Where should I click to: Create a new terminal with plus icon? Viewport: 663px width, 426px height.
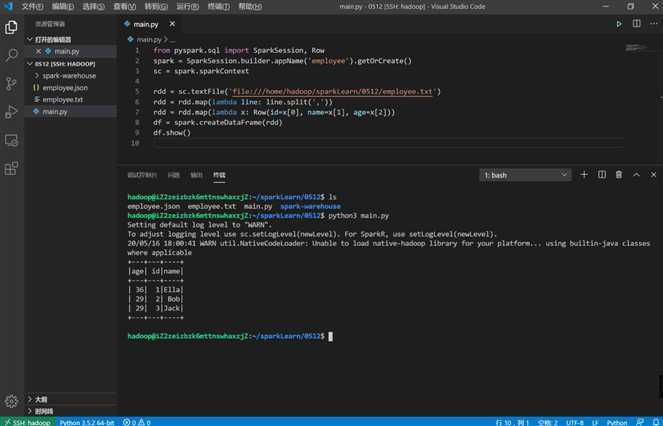584,175
